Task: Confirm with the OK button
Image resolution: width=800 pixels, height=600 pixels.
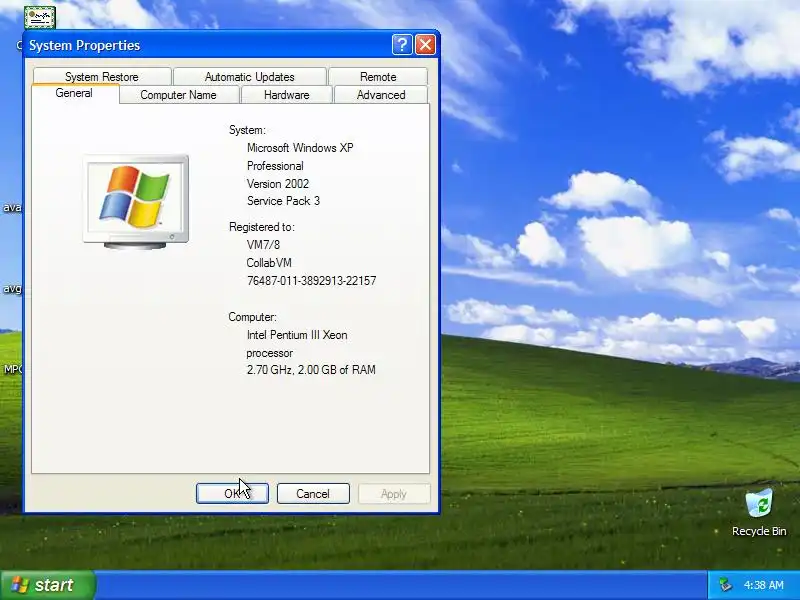Action: click(x=232, y=493)
